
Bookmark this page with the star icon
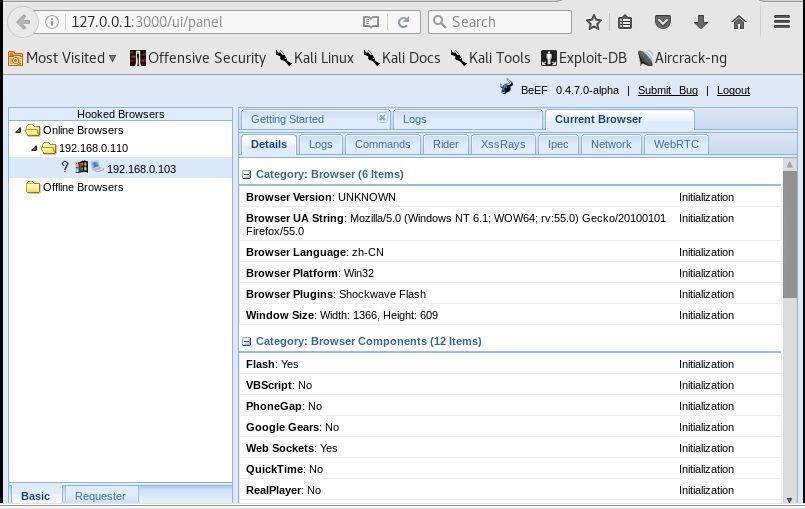594,22
